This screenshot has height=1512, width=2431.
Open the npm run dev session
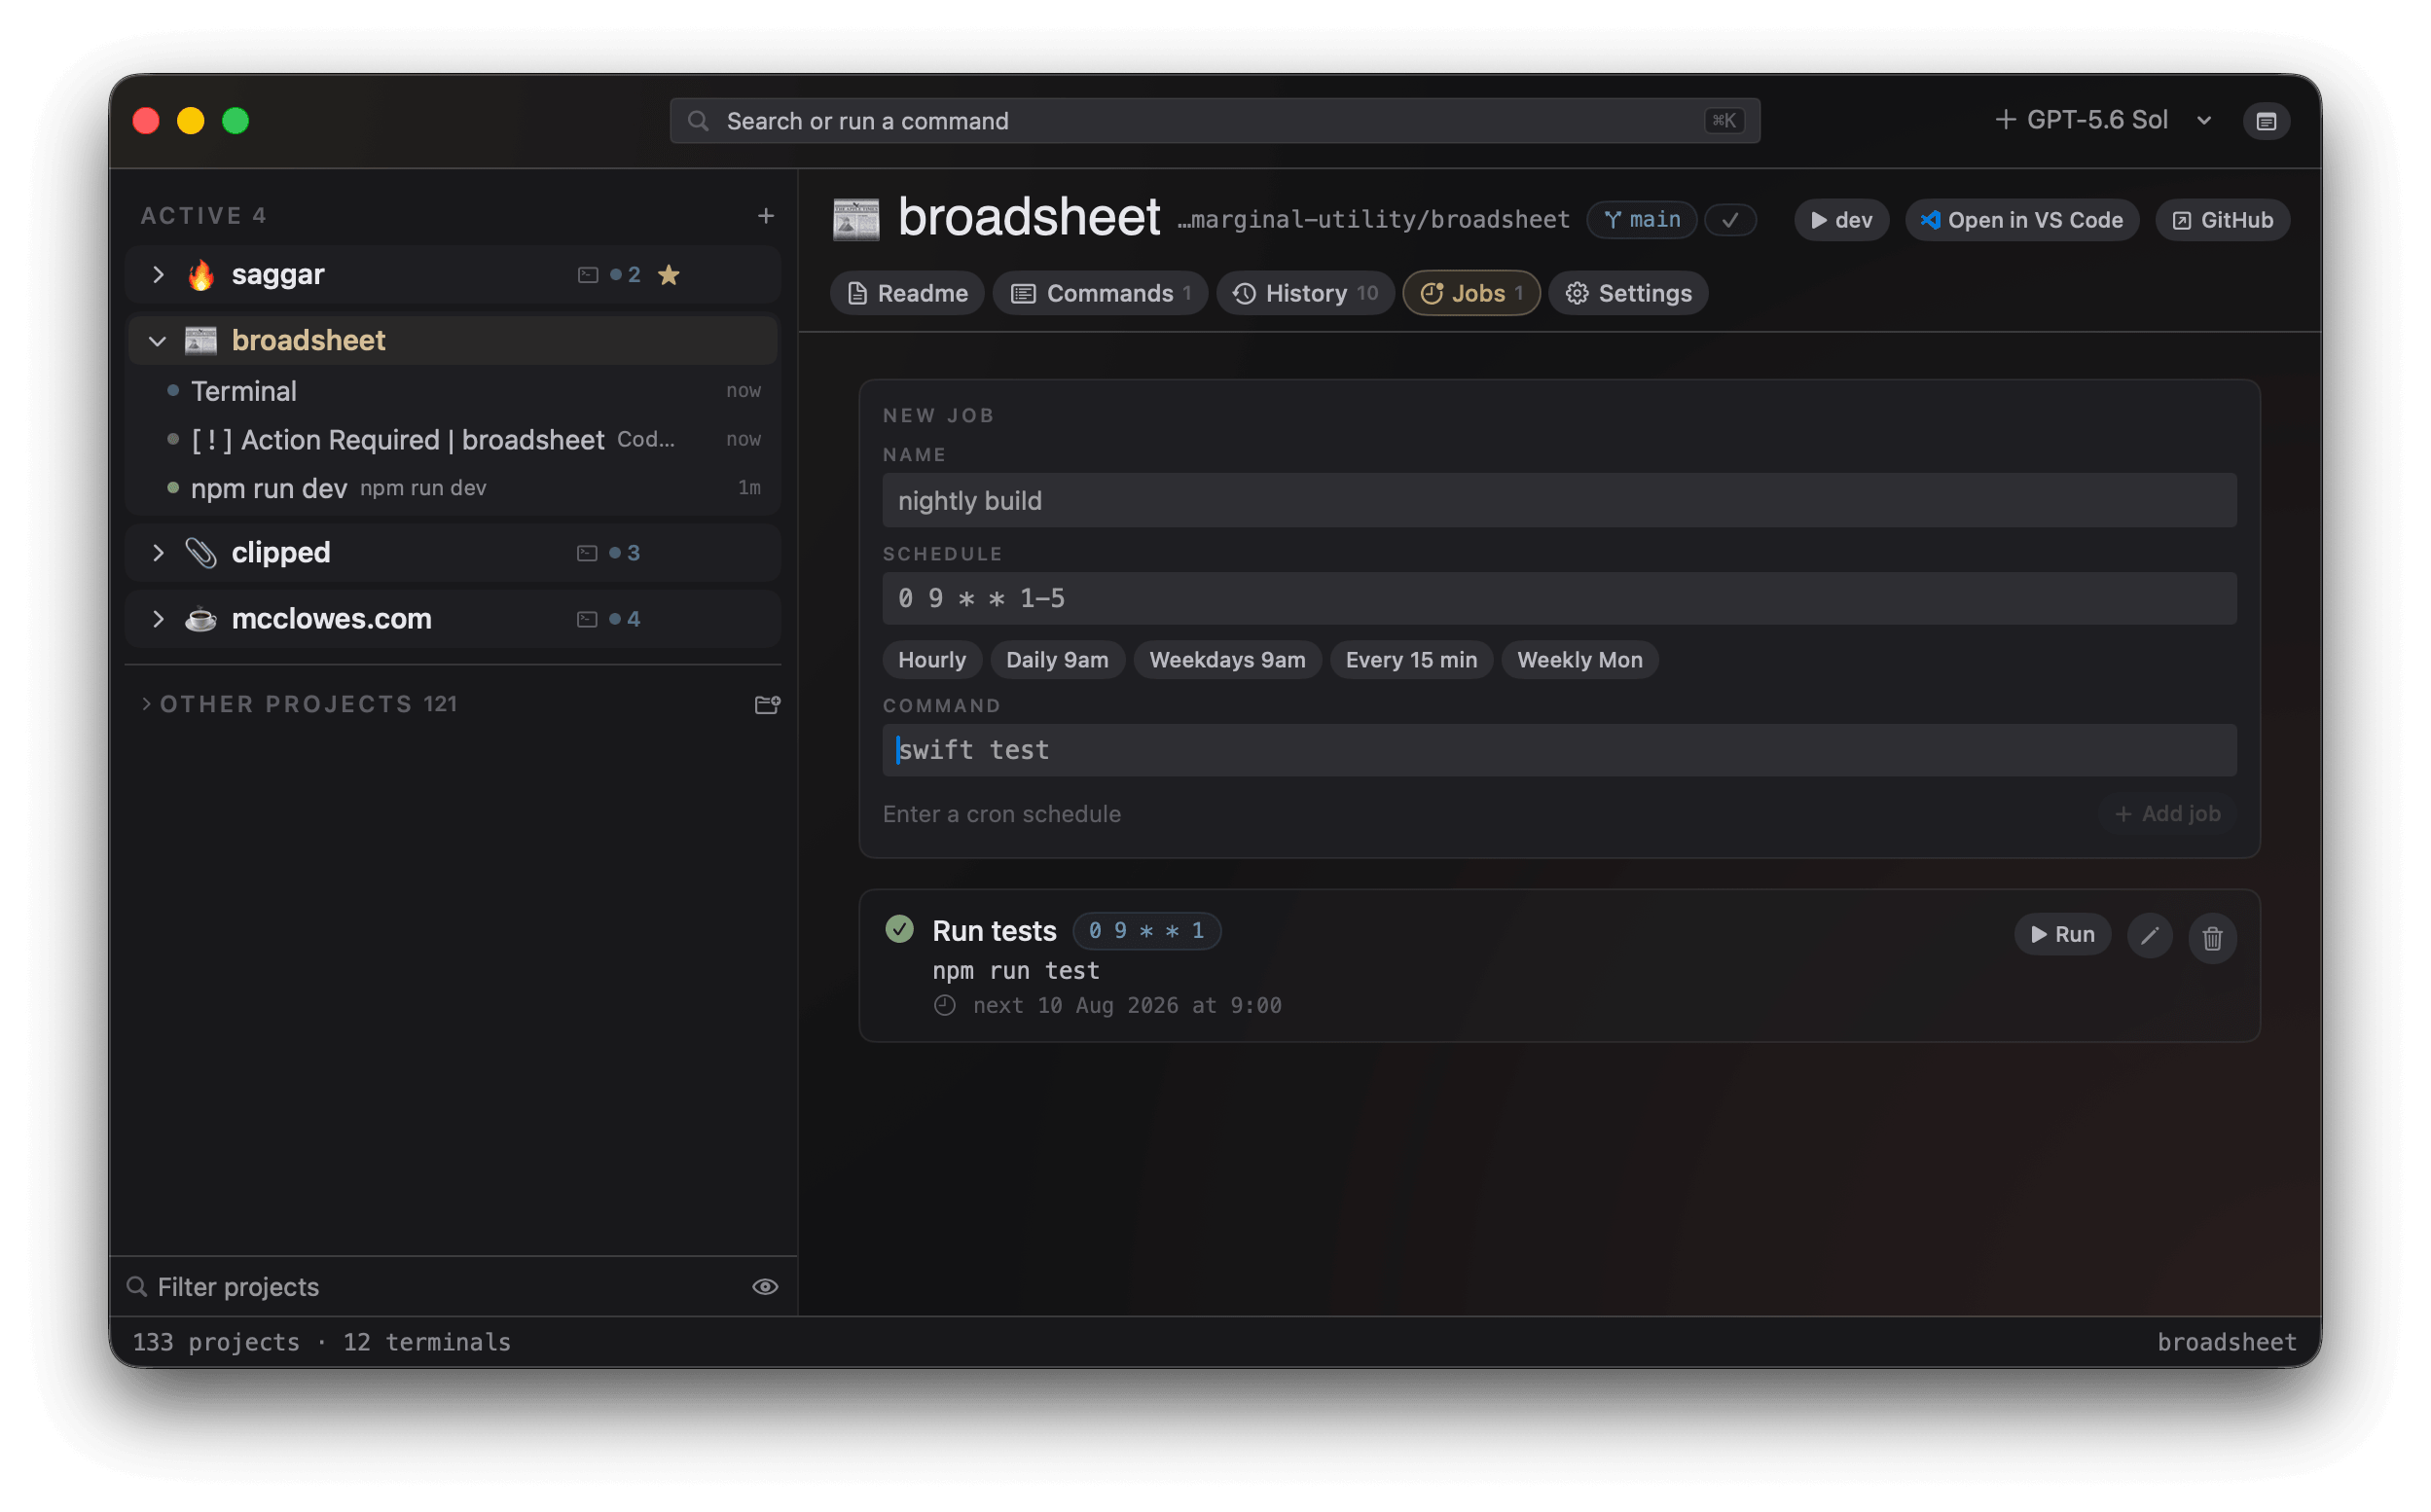[x=453, y=488]
